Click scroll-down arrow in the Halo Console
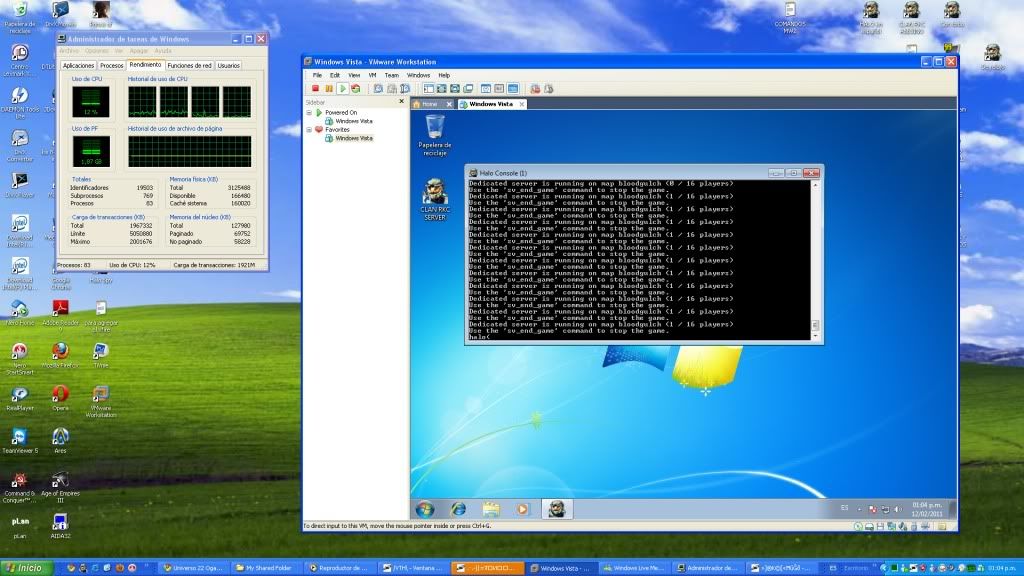This screenshot has height=576, width=1024. 815,336
